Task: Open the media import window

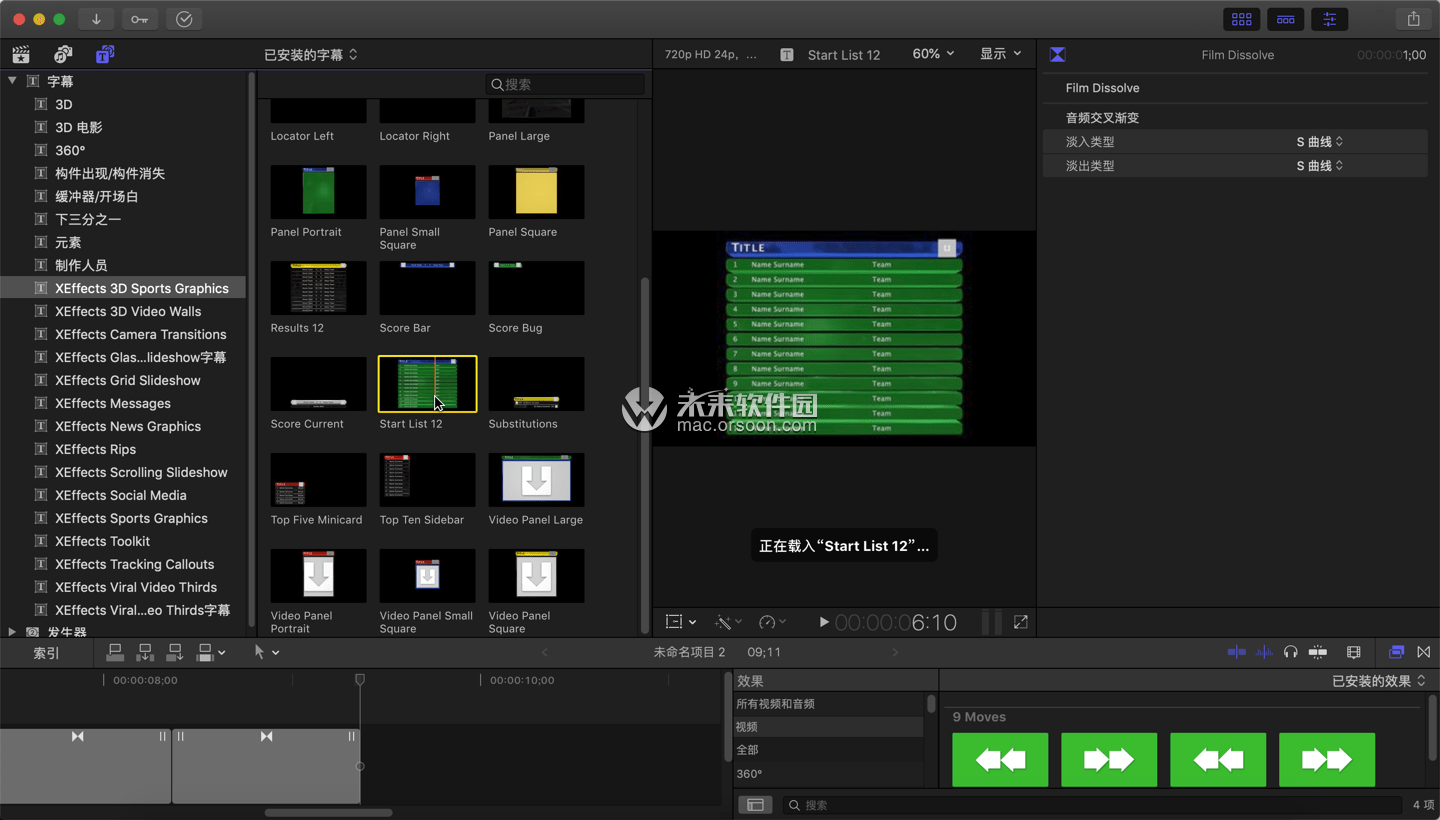Action: point(96,19)
